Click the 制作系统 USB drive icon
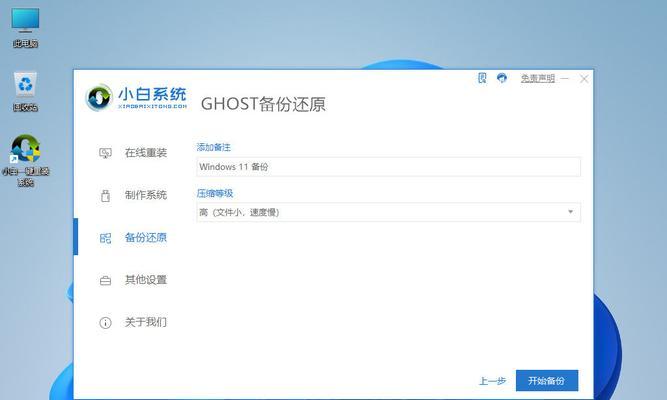667x400 pixels. tap(105, 195)
